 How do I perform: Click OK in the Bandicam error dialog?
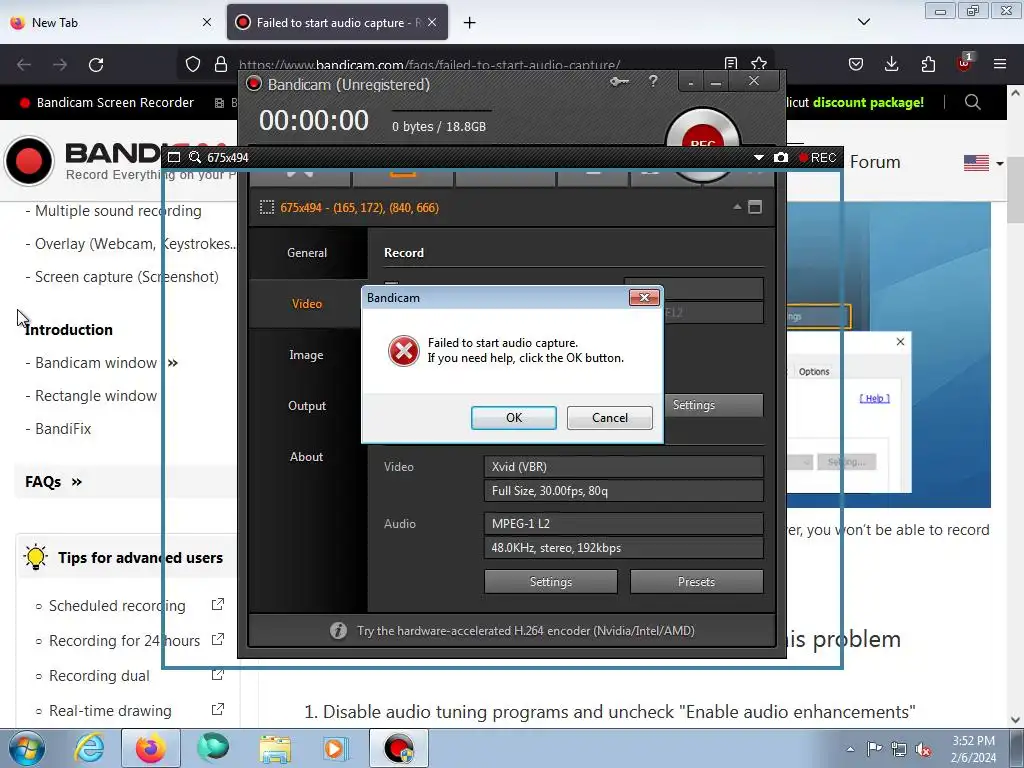[514, 418]
